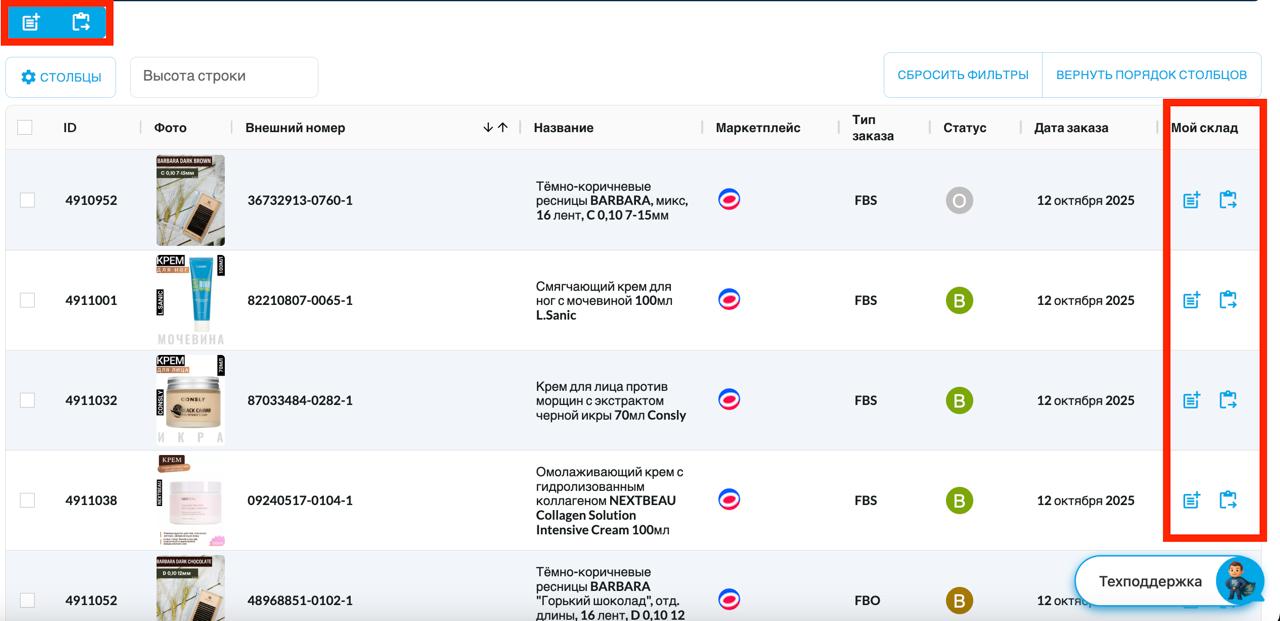1280x621 pixels.
Task: Open the Техподдержка support chat
Action: click(1150, 581)
